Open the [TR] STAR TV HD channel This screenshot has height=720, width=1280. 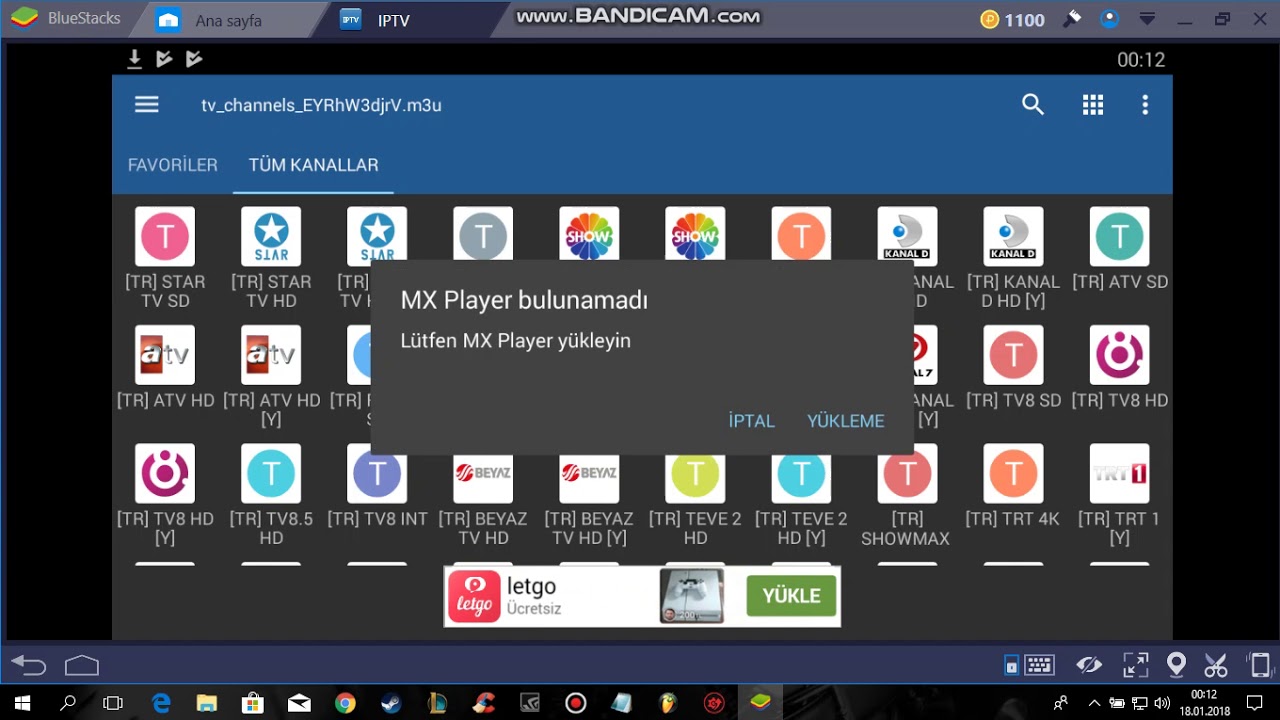coord(271,258)
